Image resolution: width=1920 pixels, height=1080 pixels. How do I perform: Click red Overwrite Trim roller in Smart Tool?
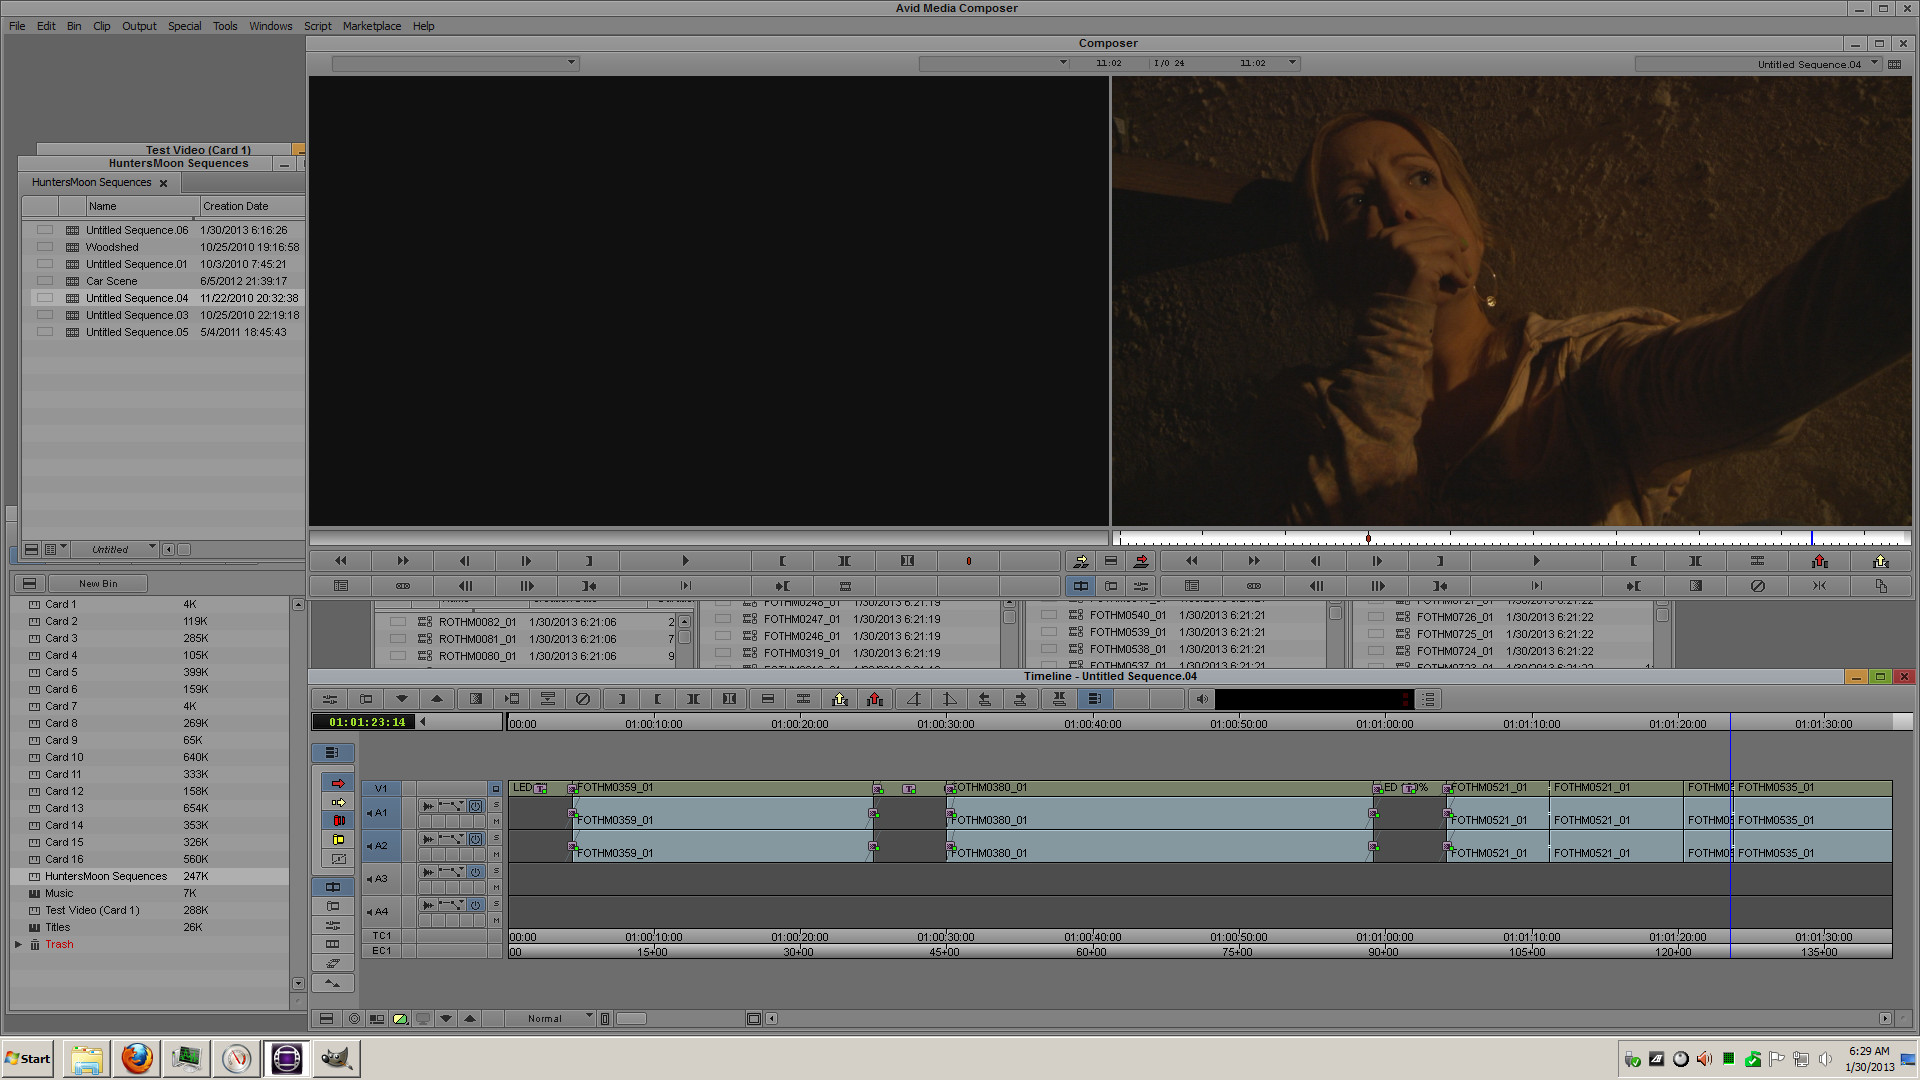click(x=338, y=821)
